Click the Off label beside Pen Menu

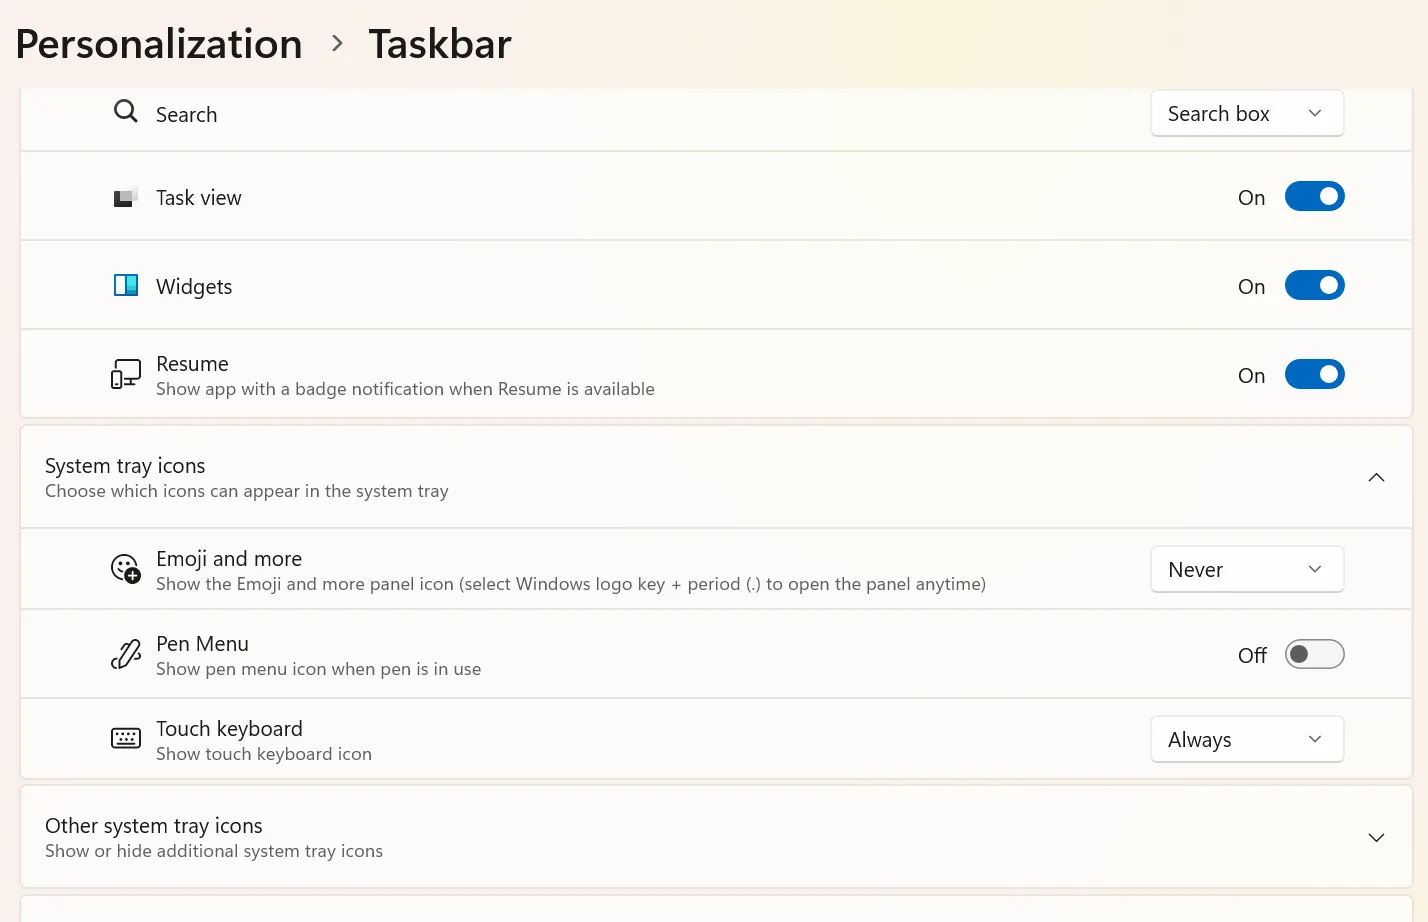[1252, 656]
